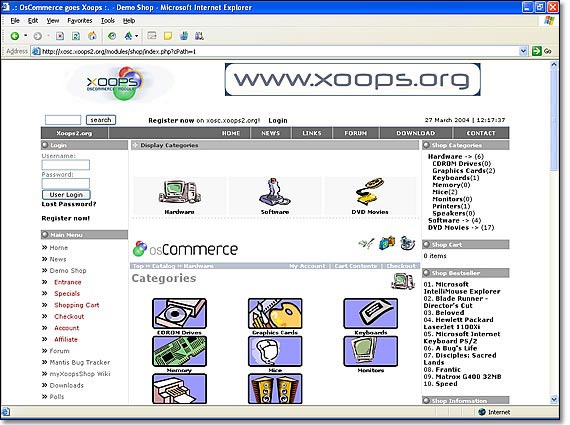Stop page loading with the Stop icon
Screen dimensions: 570x425
(60, 36)
